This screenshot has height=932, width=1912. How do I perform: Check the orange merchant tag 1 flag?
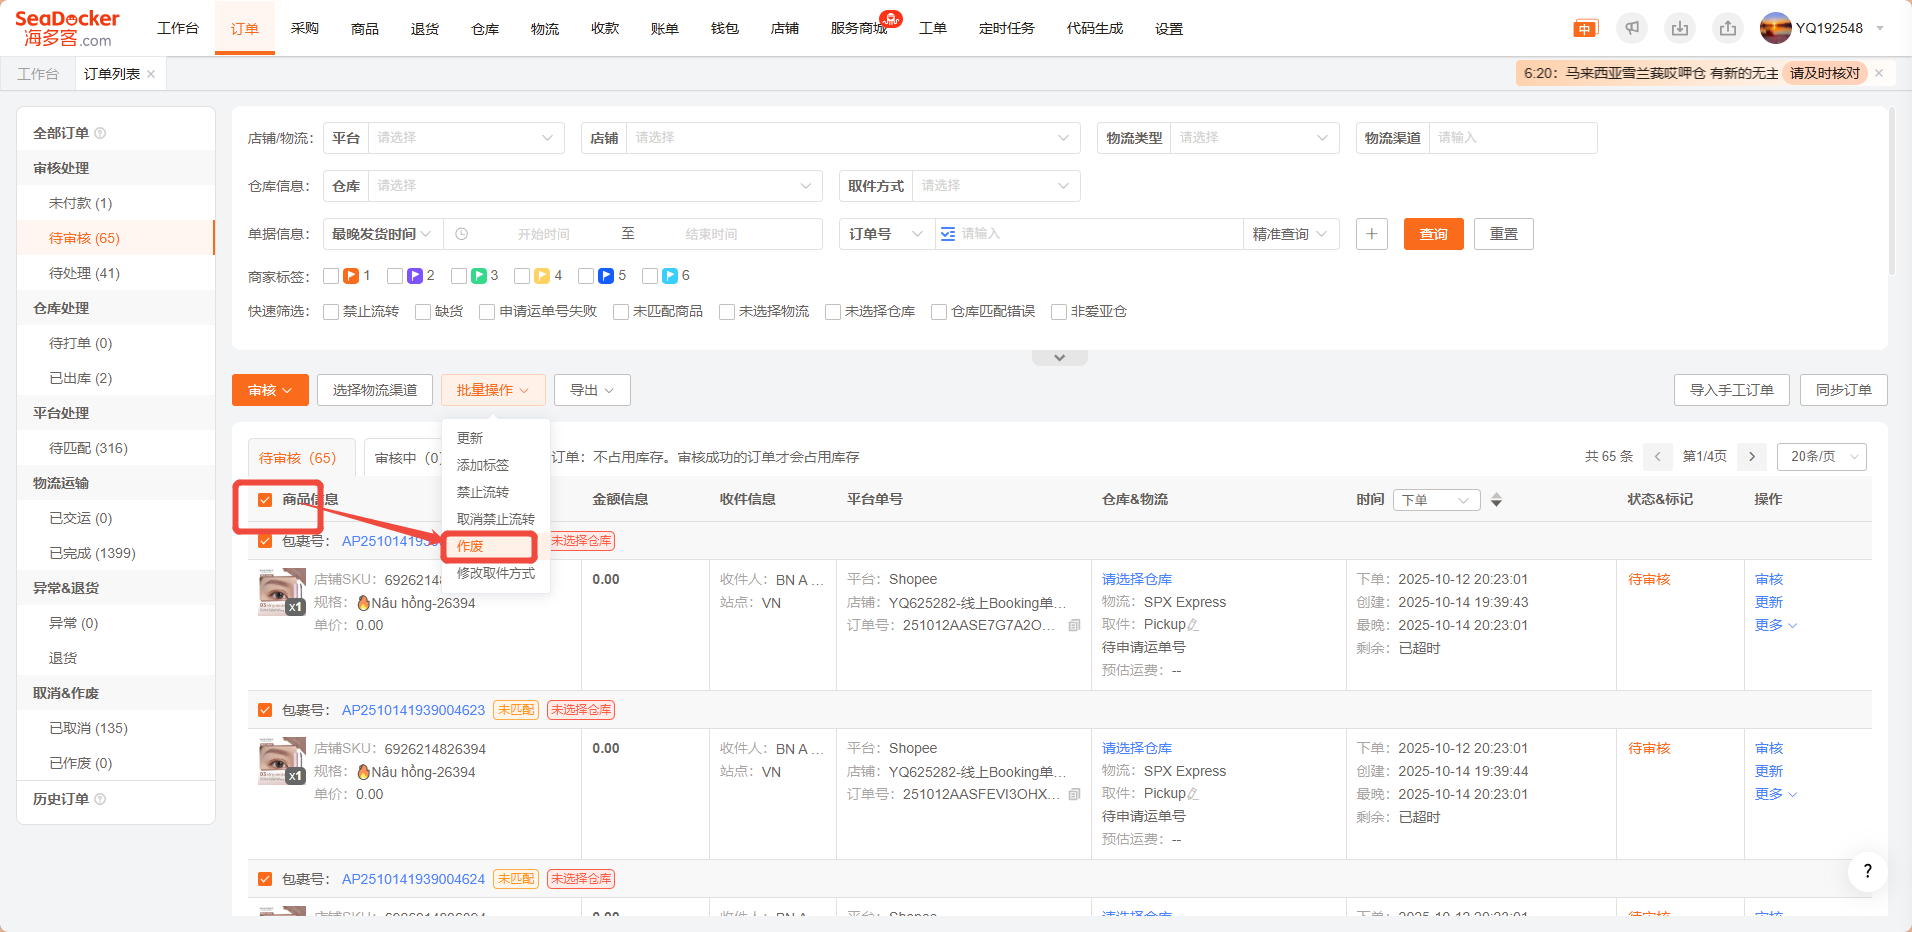point(331,276)
